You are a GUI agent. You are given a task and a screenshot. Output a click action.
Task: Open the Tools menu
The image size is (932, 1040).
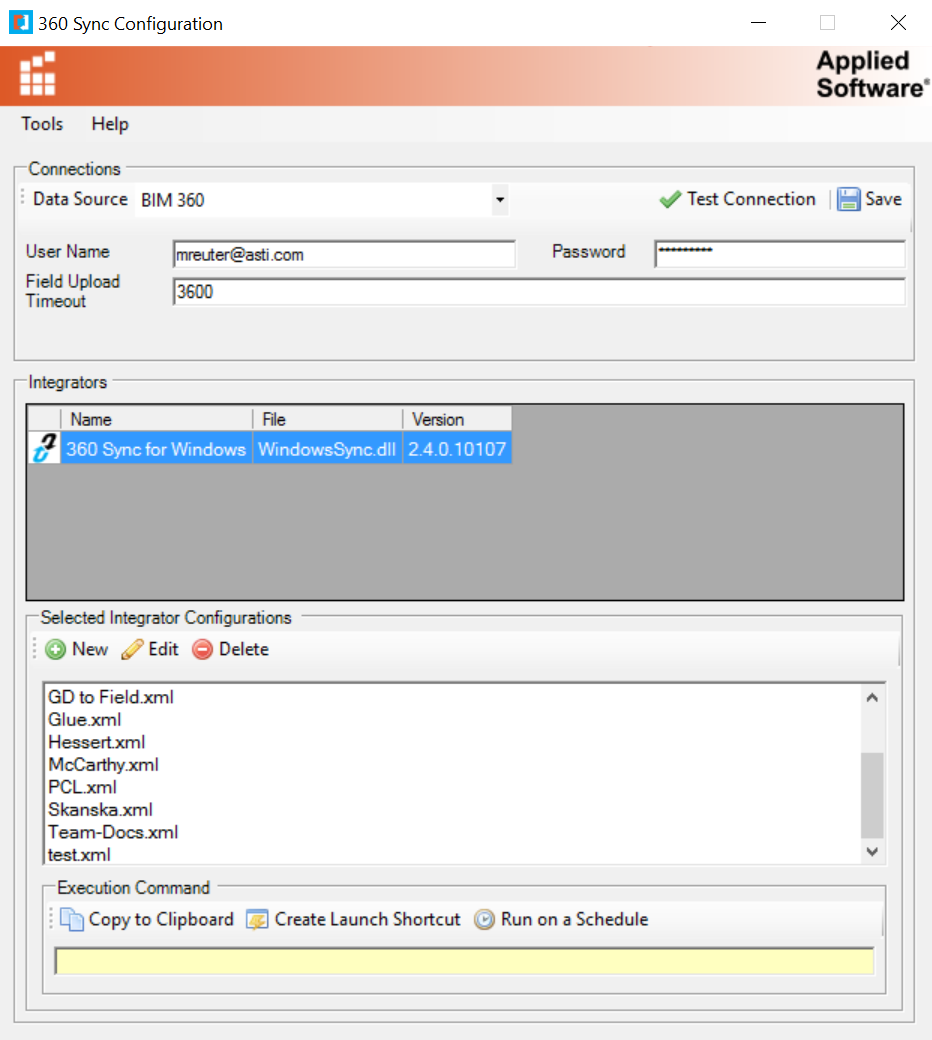42,124
